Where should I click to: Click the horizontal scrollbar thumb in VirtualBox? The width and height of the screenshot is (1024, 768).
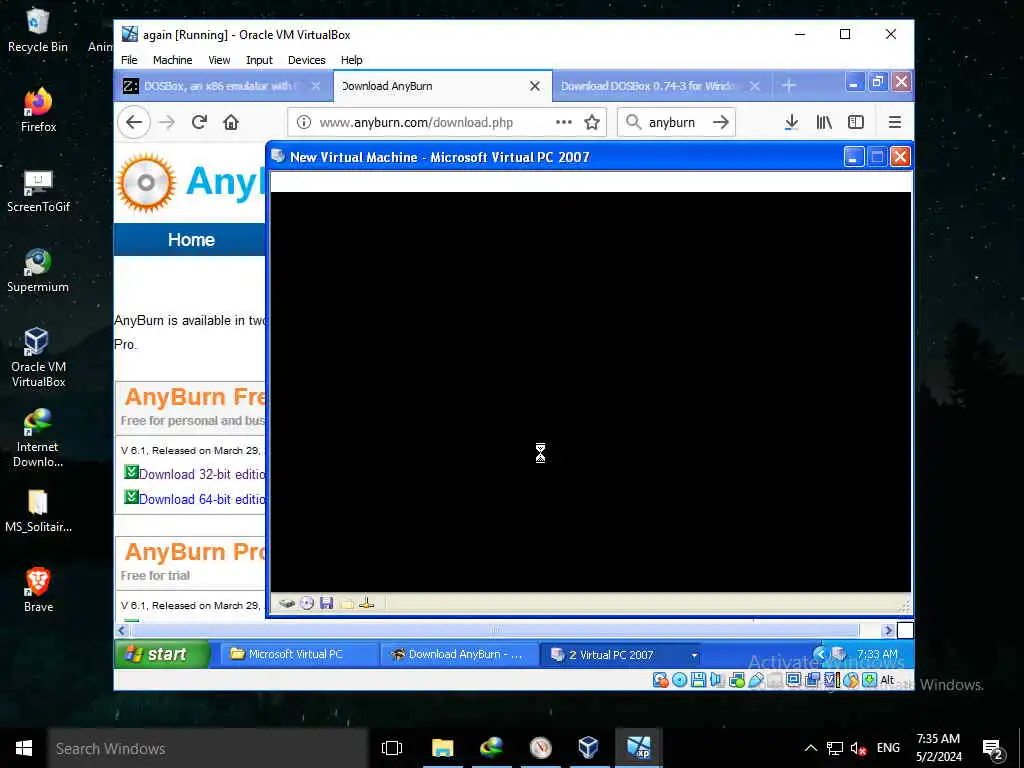[x=495, y=630]
